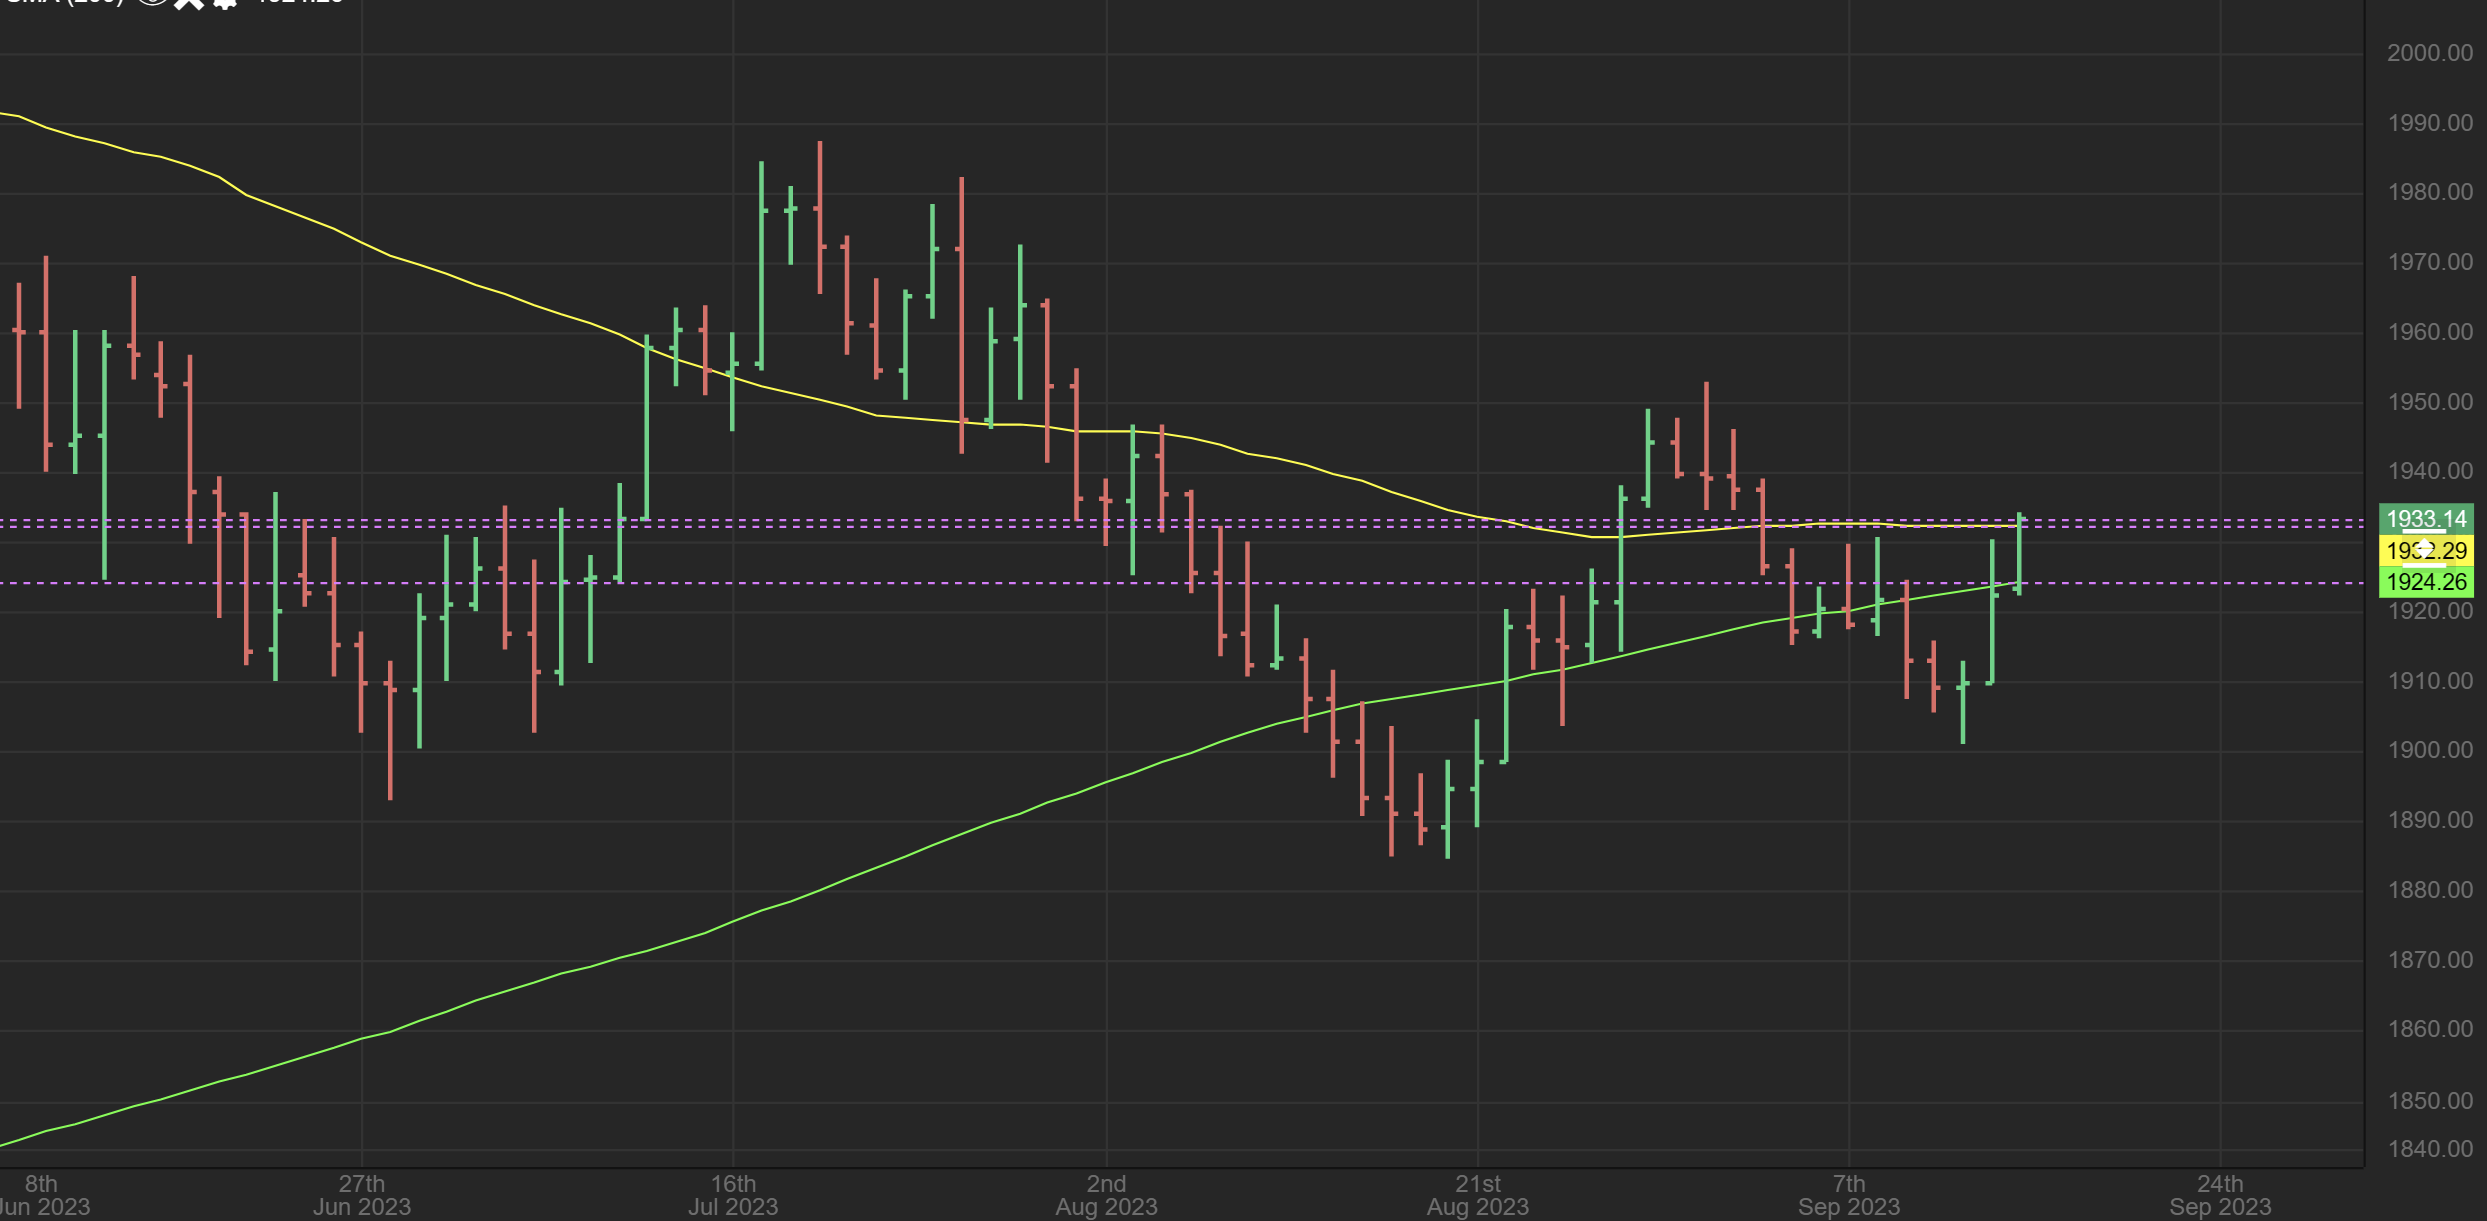Image resolution: width=2487 pixels, height=1221 pixels.
Task: Click the SMA indicator settings gear icon
Action: [226, 3]
